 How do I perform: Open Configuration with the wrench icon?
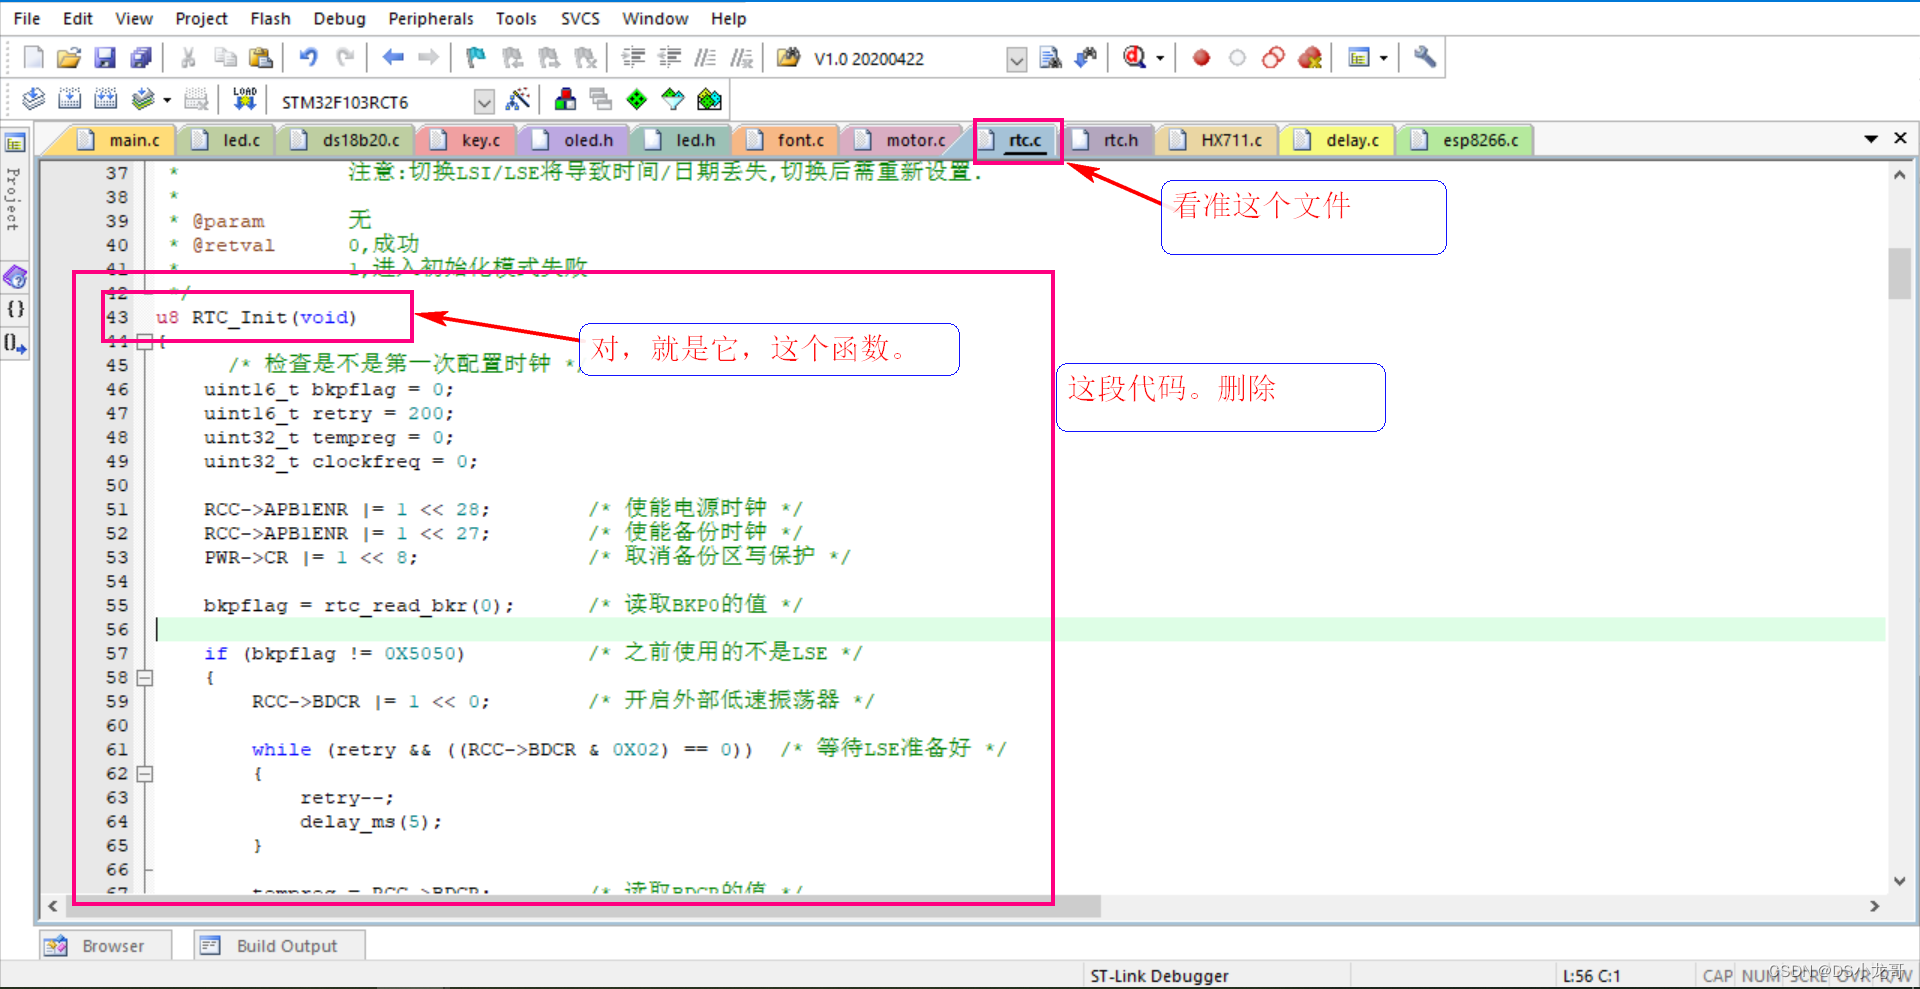point(1425,58)
